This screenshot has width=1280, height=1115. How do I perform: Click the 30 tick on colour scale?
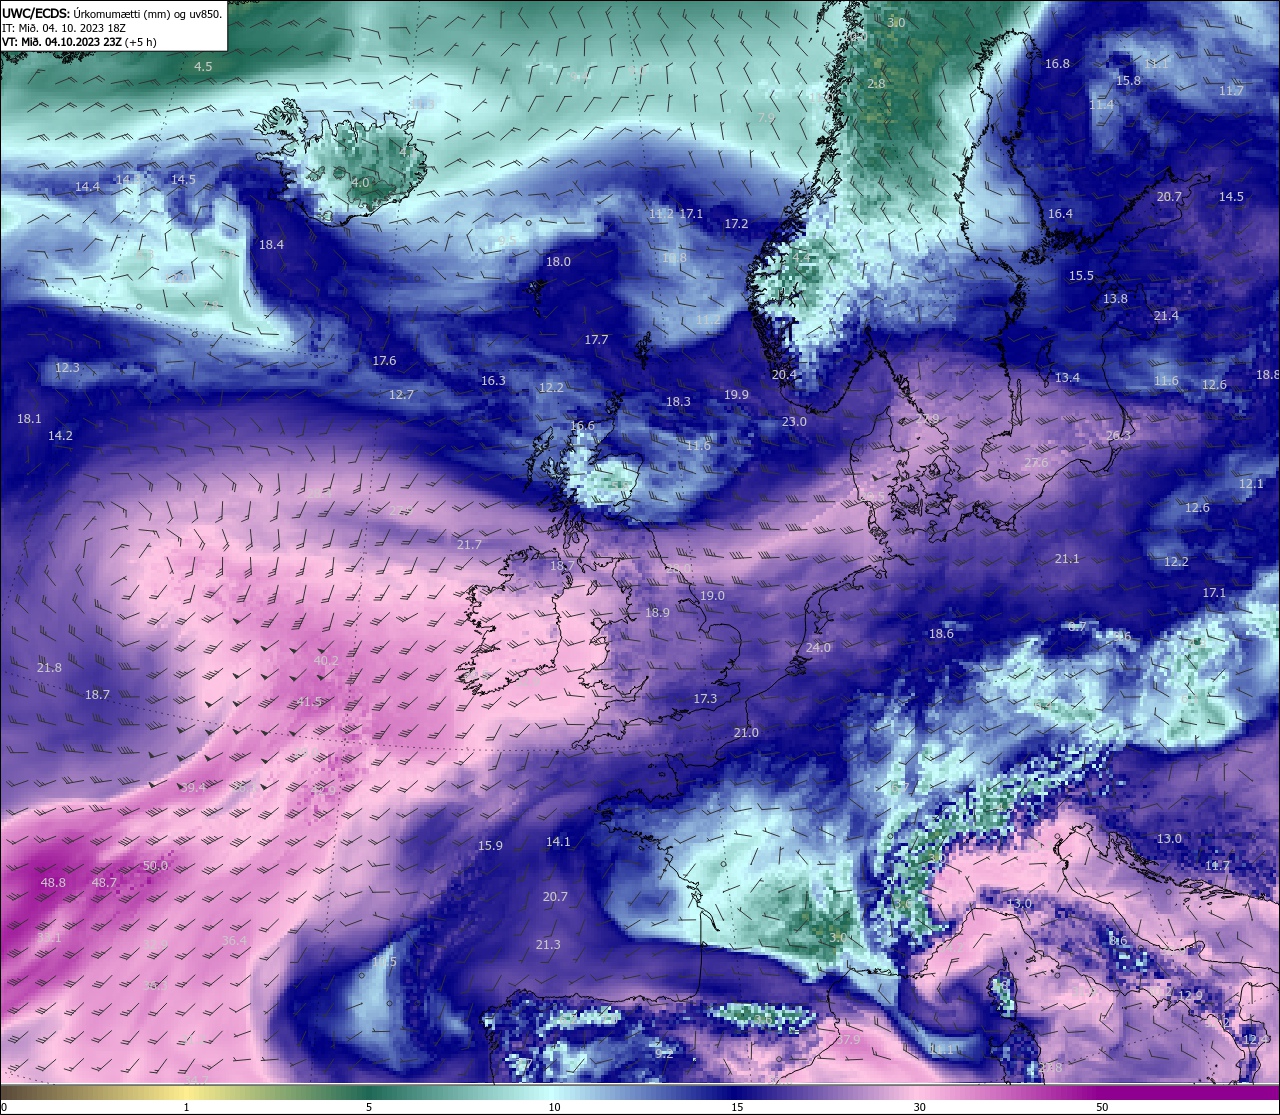pyautogui.click(x=919, y=1107)
